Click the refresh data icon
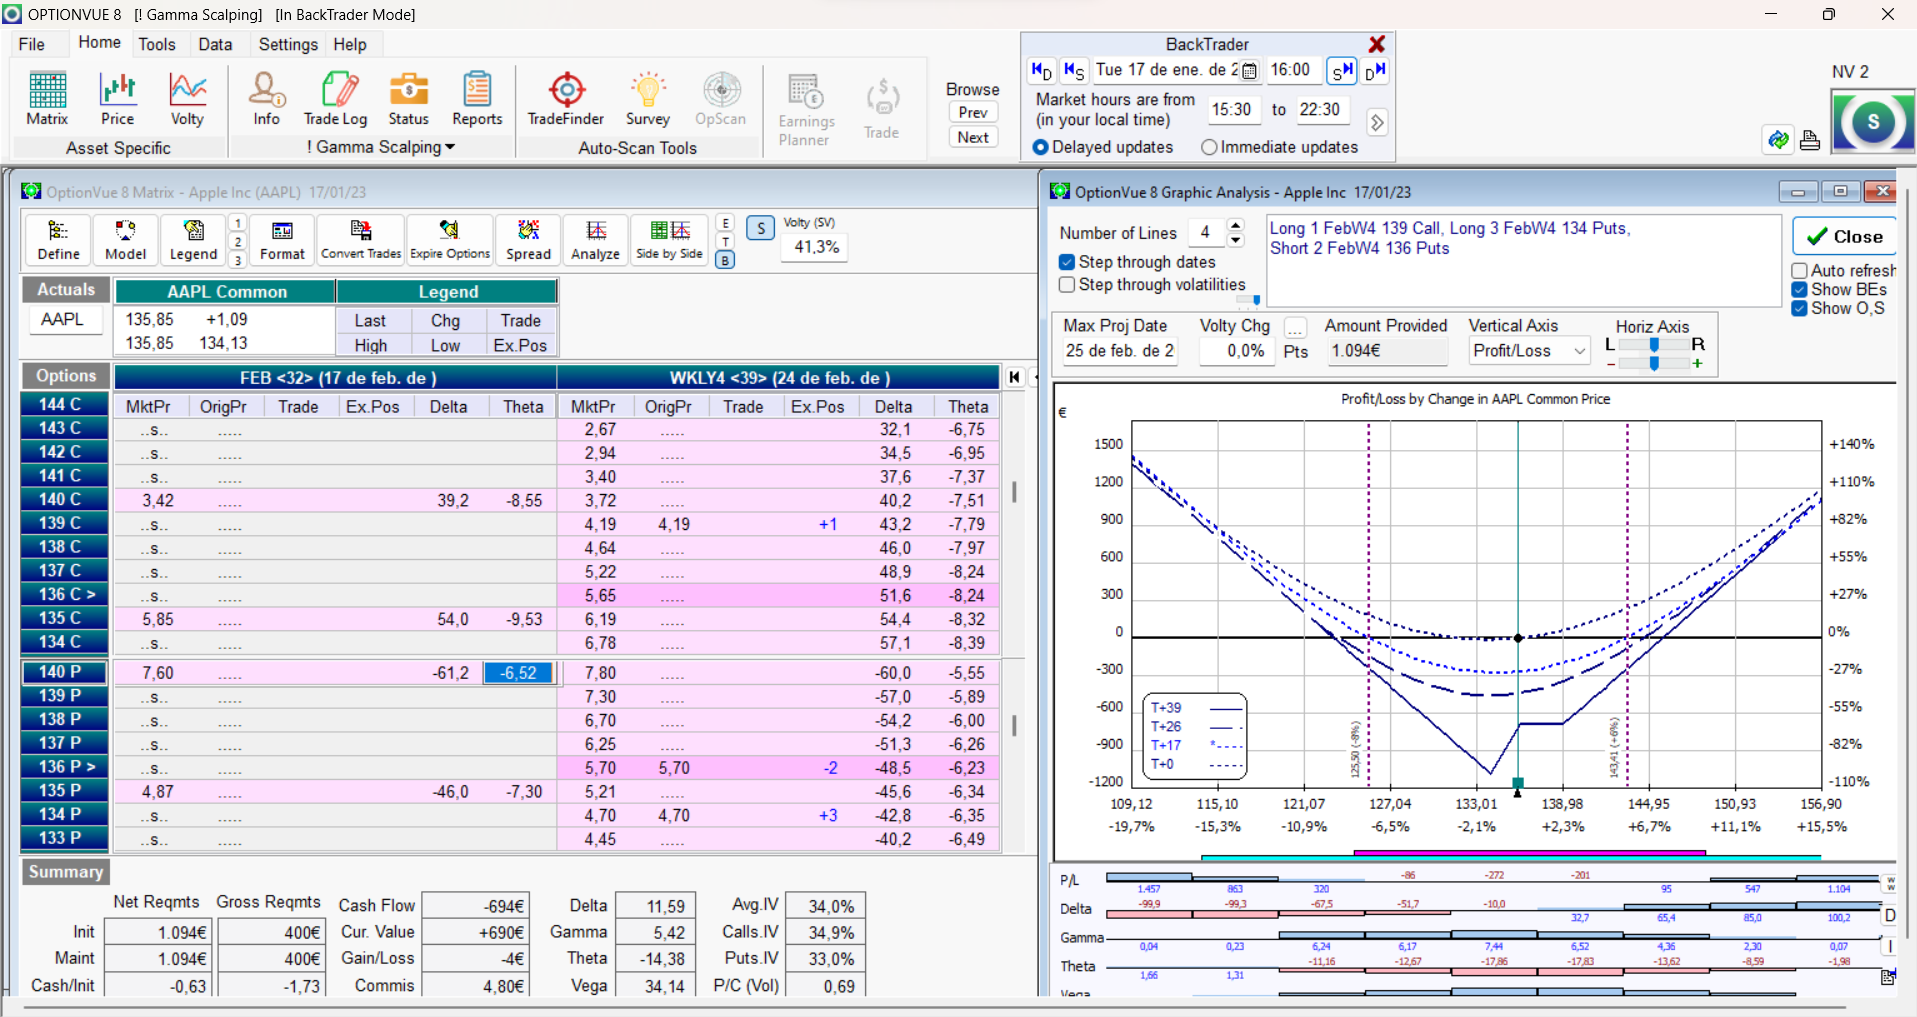The image size is (1917, 1017). coord(1778,140)
